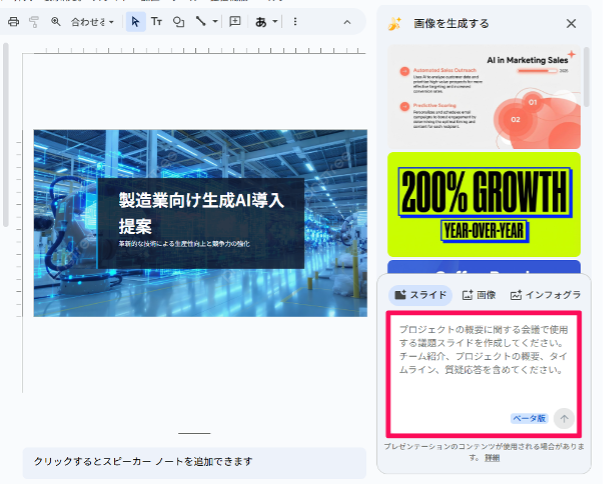Switch to the 画像 tab
The image size is (604, 484).
pyautogui.click(x=479, y=295)
